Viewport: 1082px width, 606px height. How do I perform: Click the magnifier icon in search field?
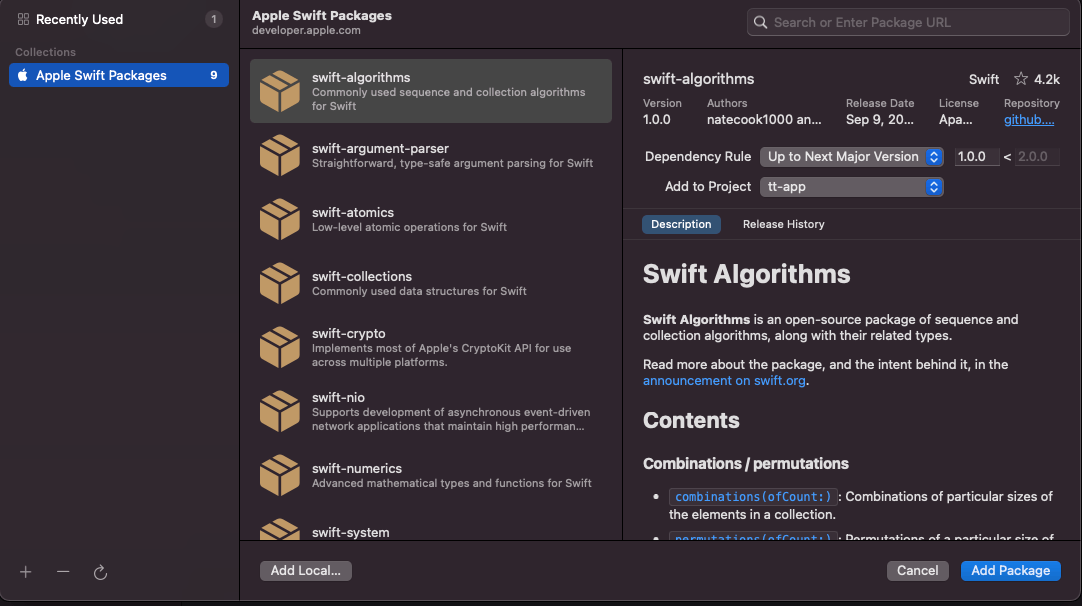click(x=760, y=22)
